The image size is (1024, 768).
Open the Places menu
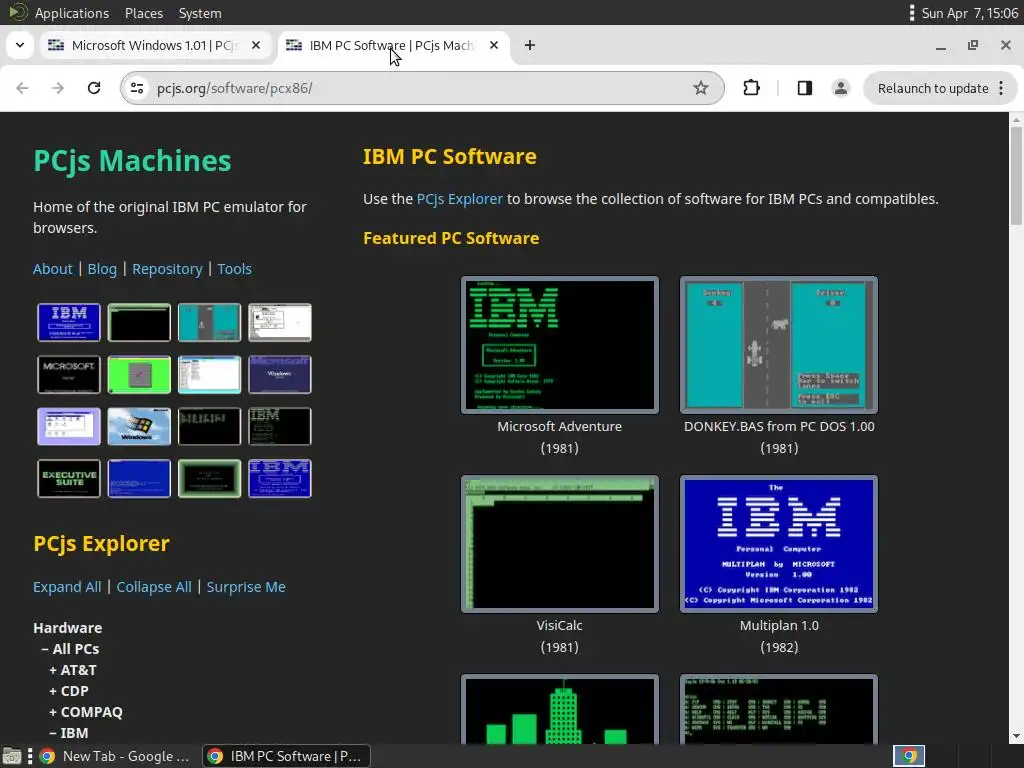coord(144,13)
